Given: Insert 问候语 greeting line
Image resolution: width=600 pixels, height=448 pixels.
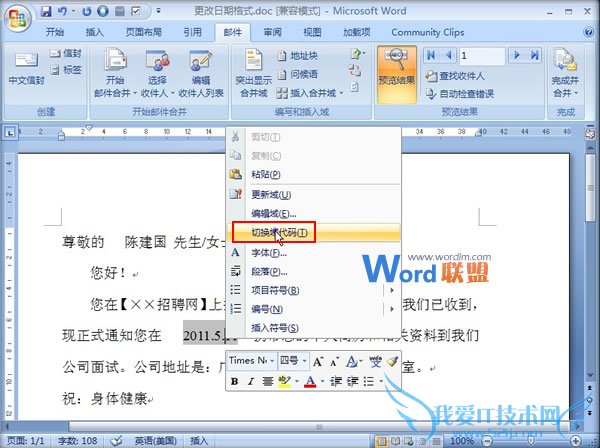Looking at the screenshot, I should (297, 74).
